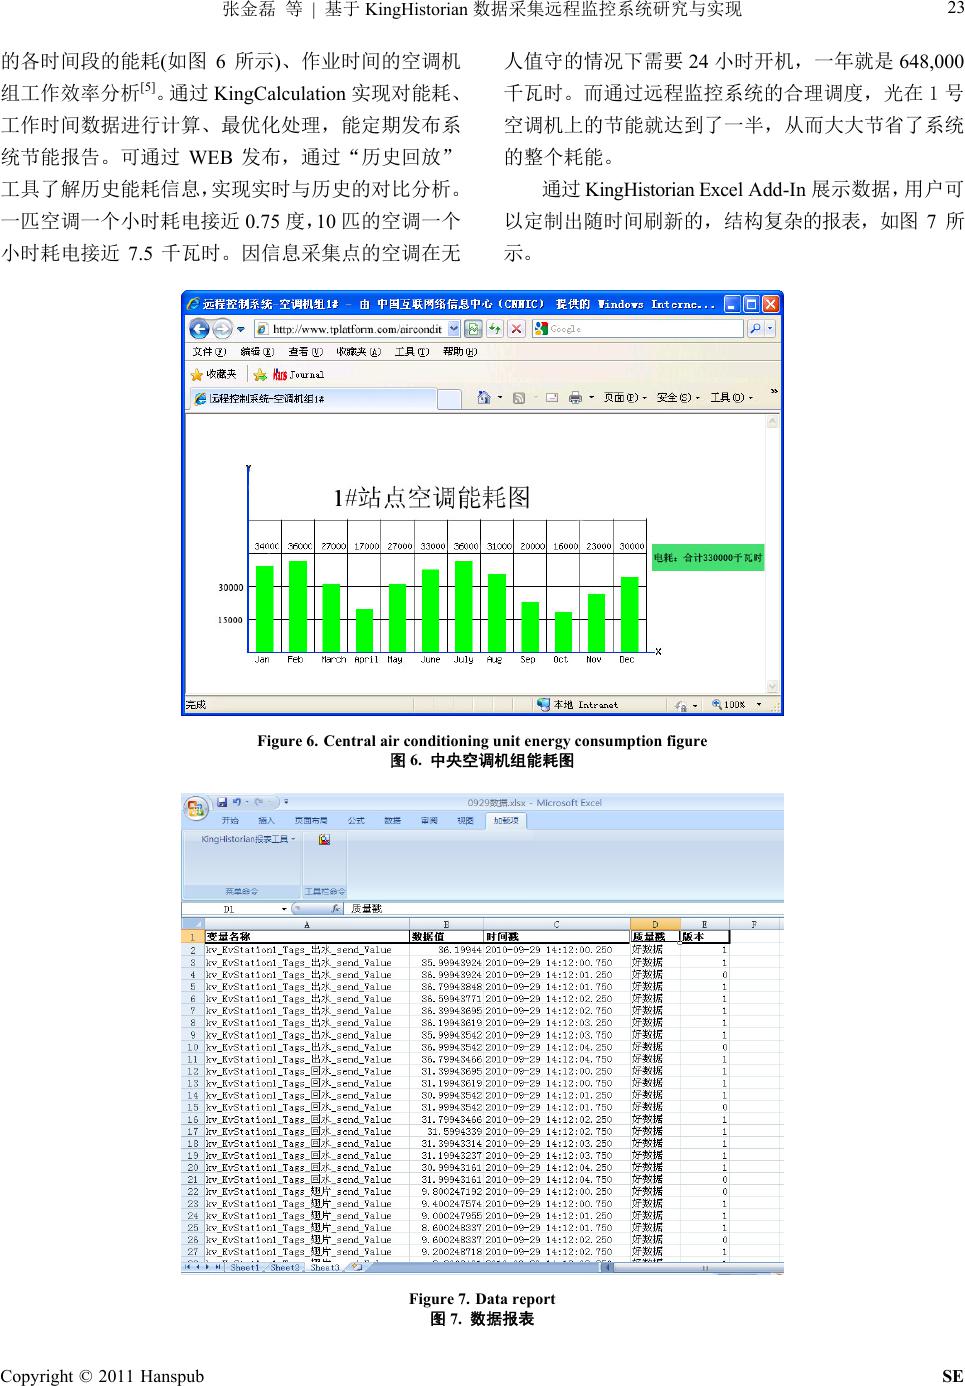
Task: Click the IE Stop loading X icon
Action: [x=516, y=329]
